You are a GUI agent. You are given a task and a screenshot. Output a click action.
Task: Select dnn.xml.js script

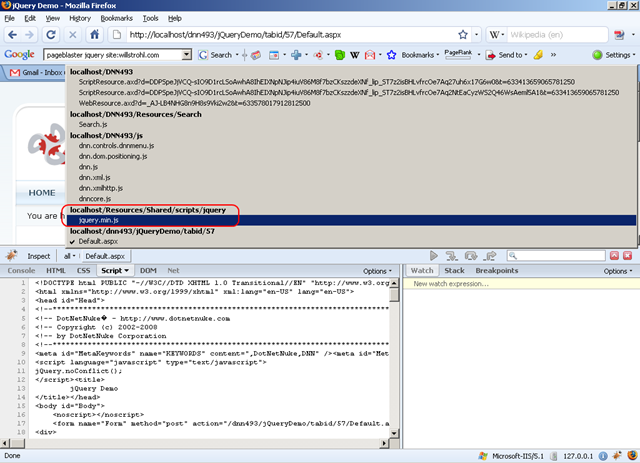(x=94, y=178)
